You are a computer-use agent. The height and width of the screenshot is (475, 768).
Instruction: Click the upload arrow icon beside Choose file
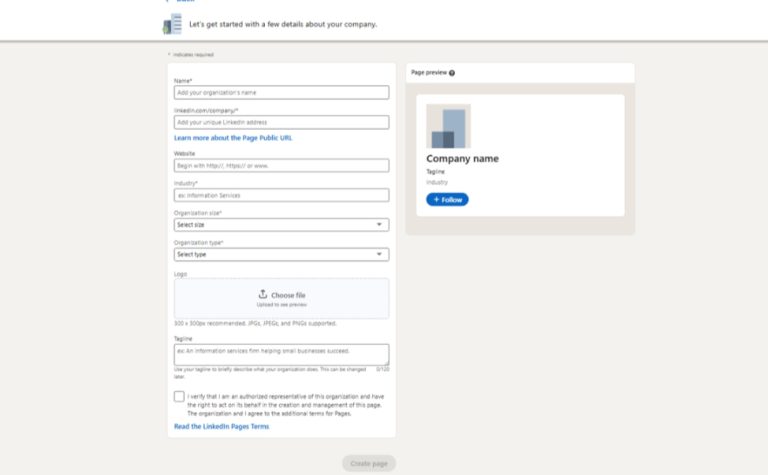[263, 294]
